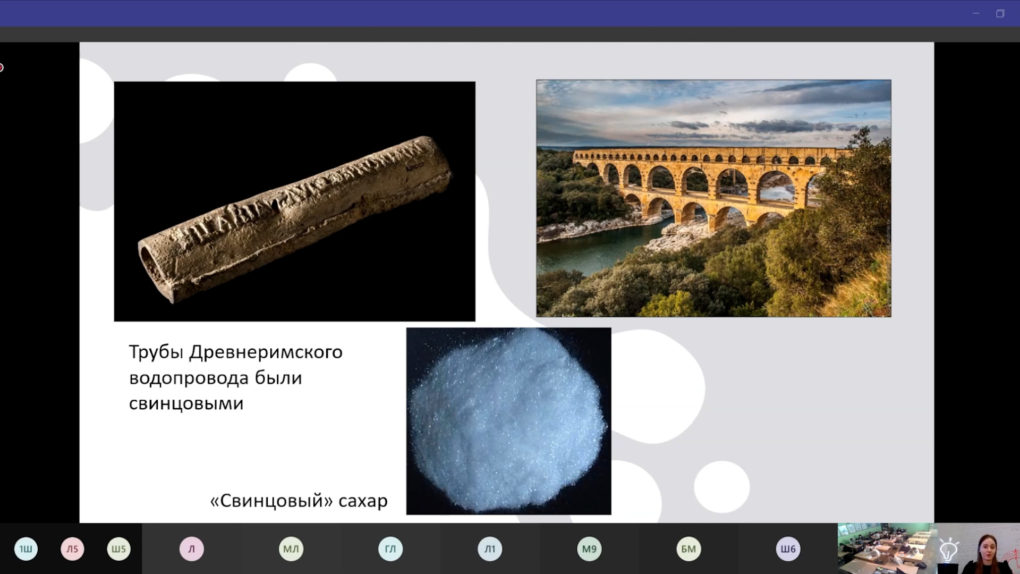
Task: Click the «Свинцовый» сахар caption
Action: (x=298, y=500)
